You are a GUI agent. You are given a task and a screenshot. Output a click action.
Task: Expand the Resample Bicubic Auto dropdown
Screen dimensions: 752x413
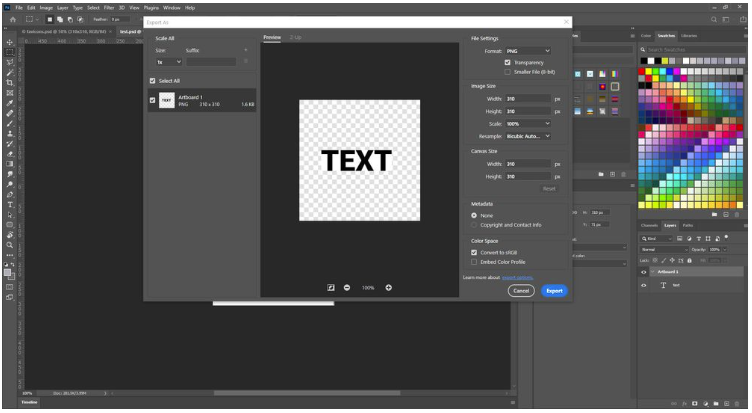[528, 136]
